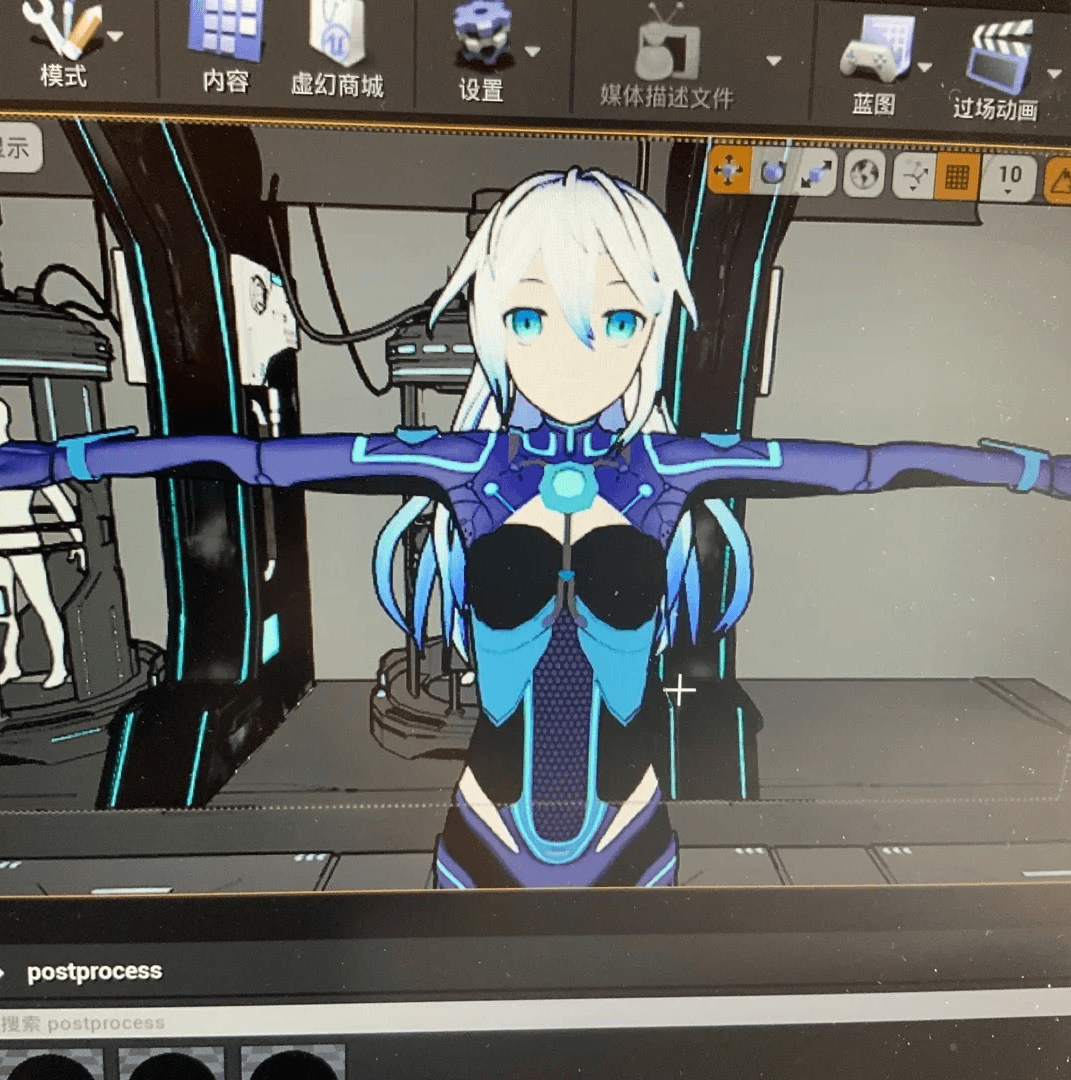Open the 虚幻商城 marketplace button

[x=337, y=52]
